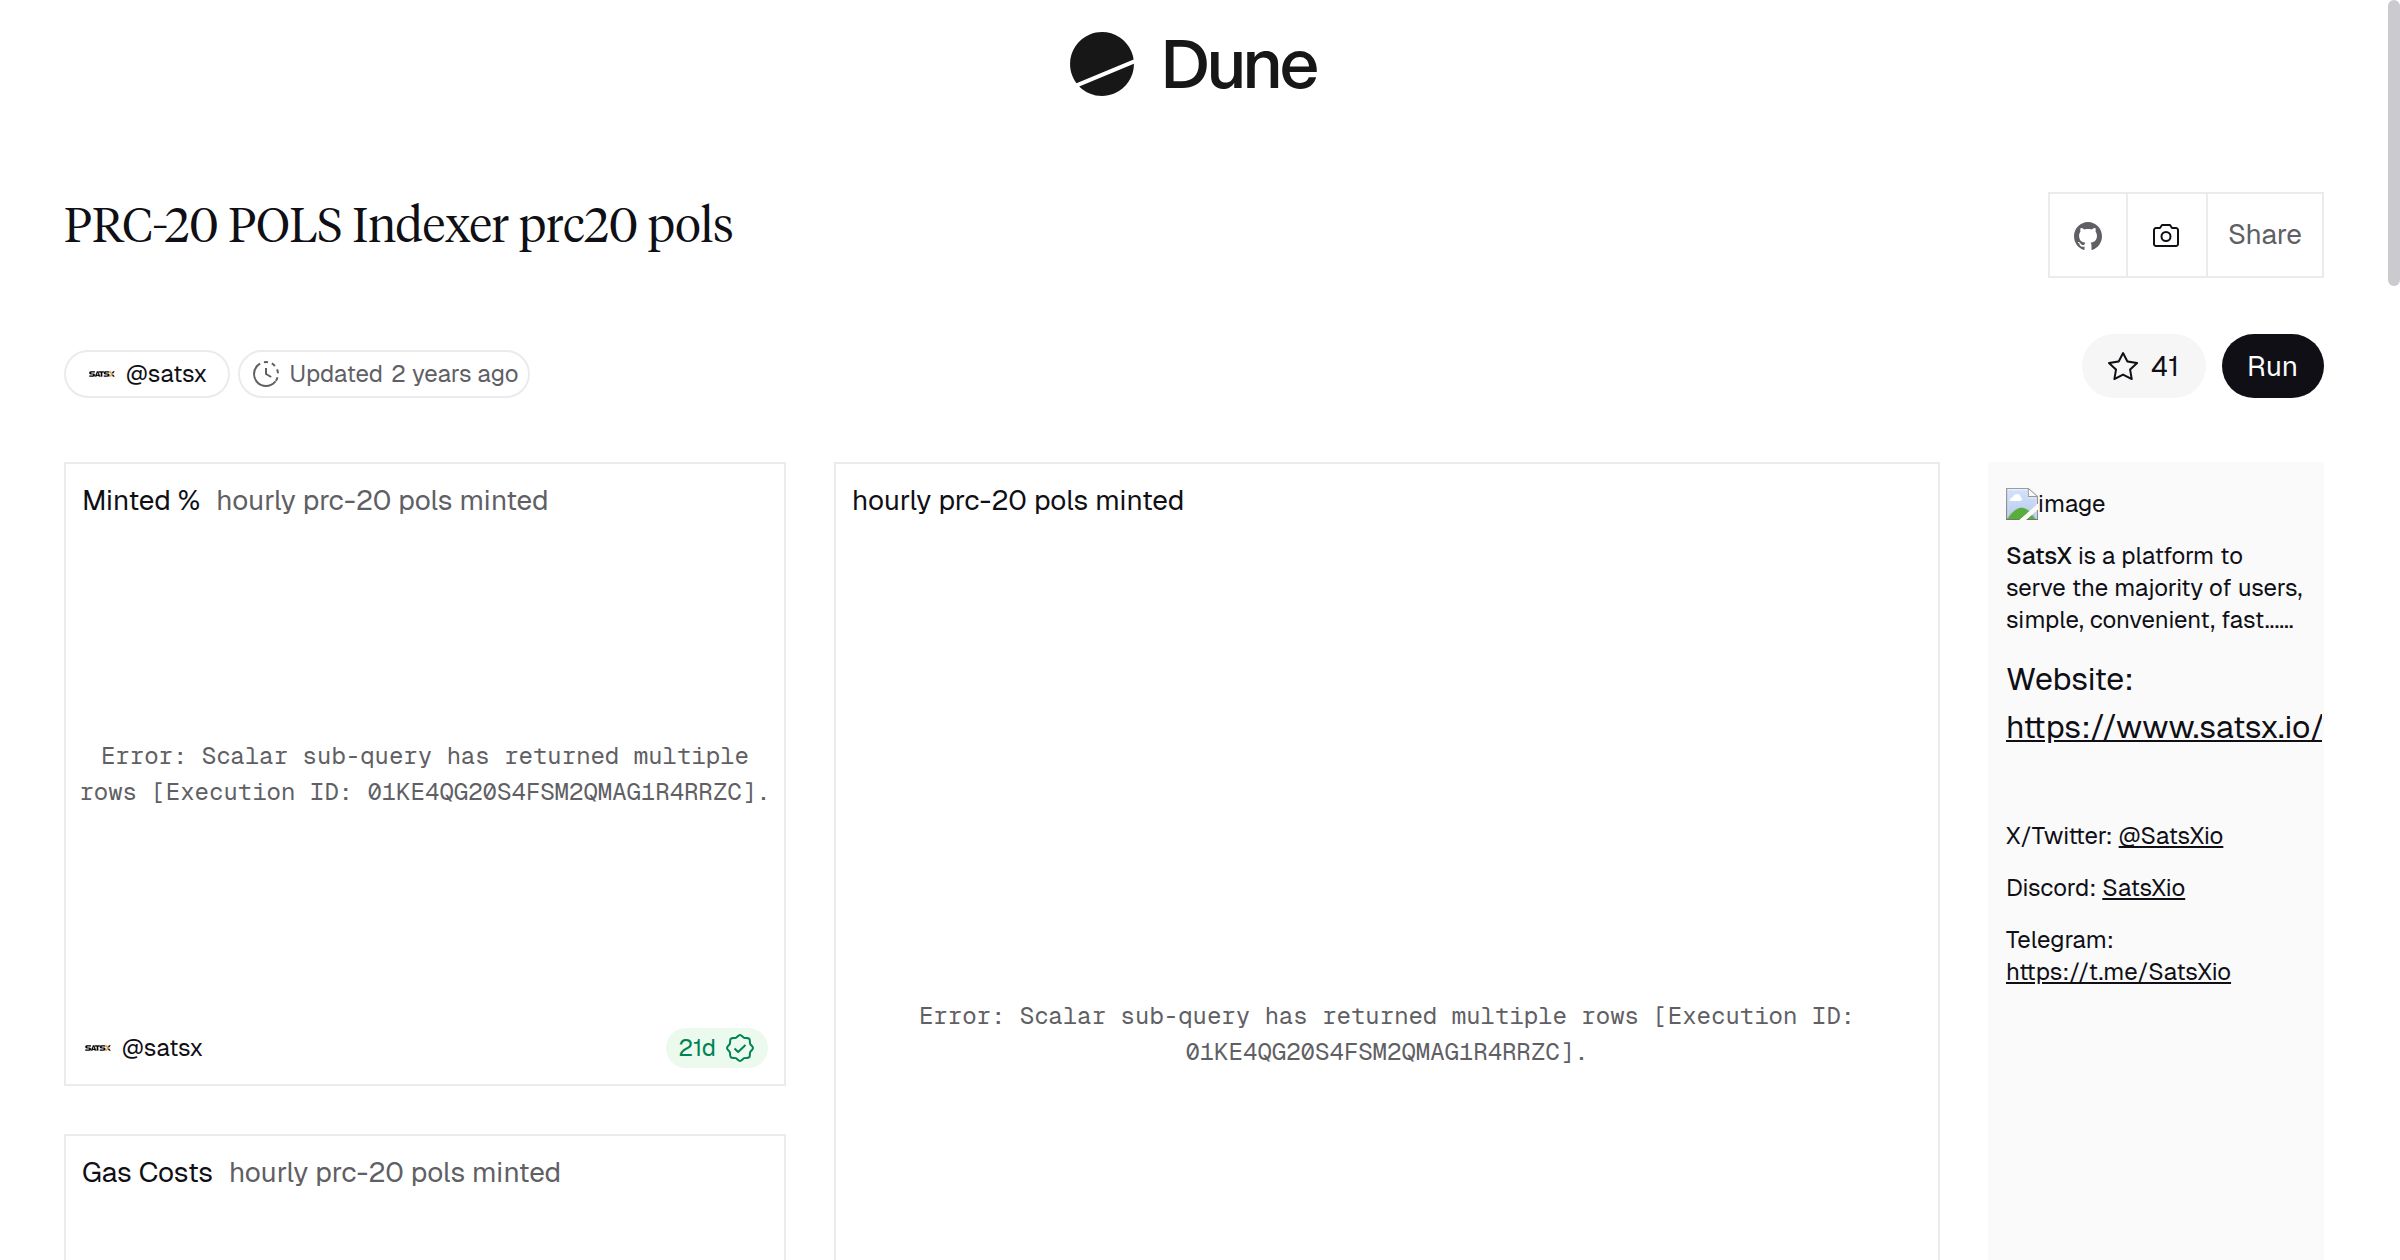Open the @satsx link in Minted % footer
The image size is (2400, 1260).
click(162, 1048)
